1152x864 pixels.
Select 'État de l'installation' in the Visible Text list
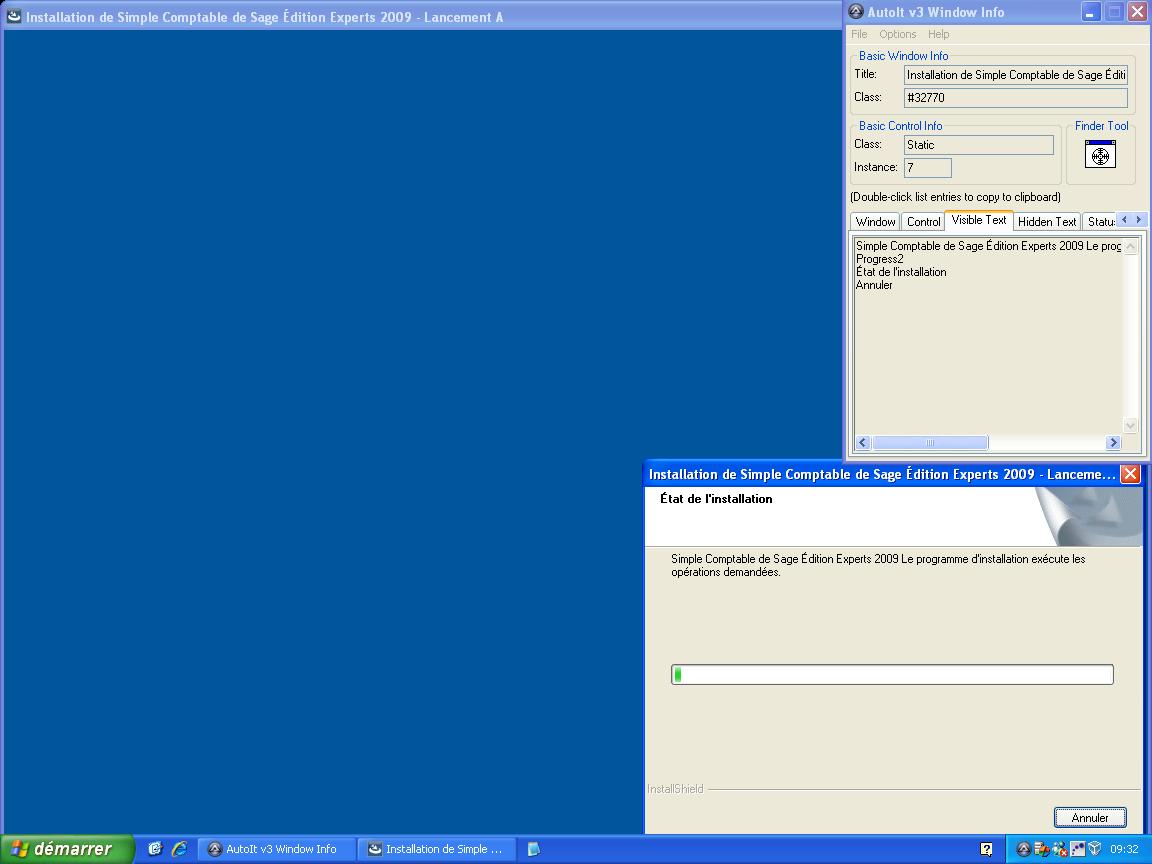pyautogui.click(x=901, y=272)
